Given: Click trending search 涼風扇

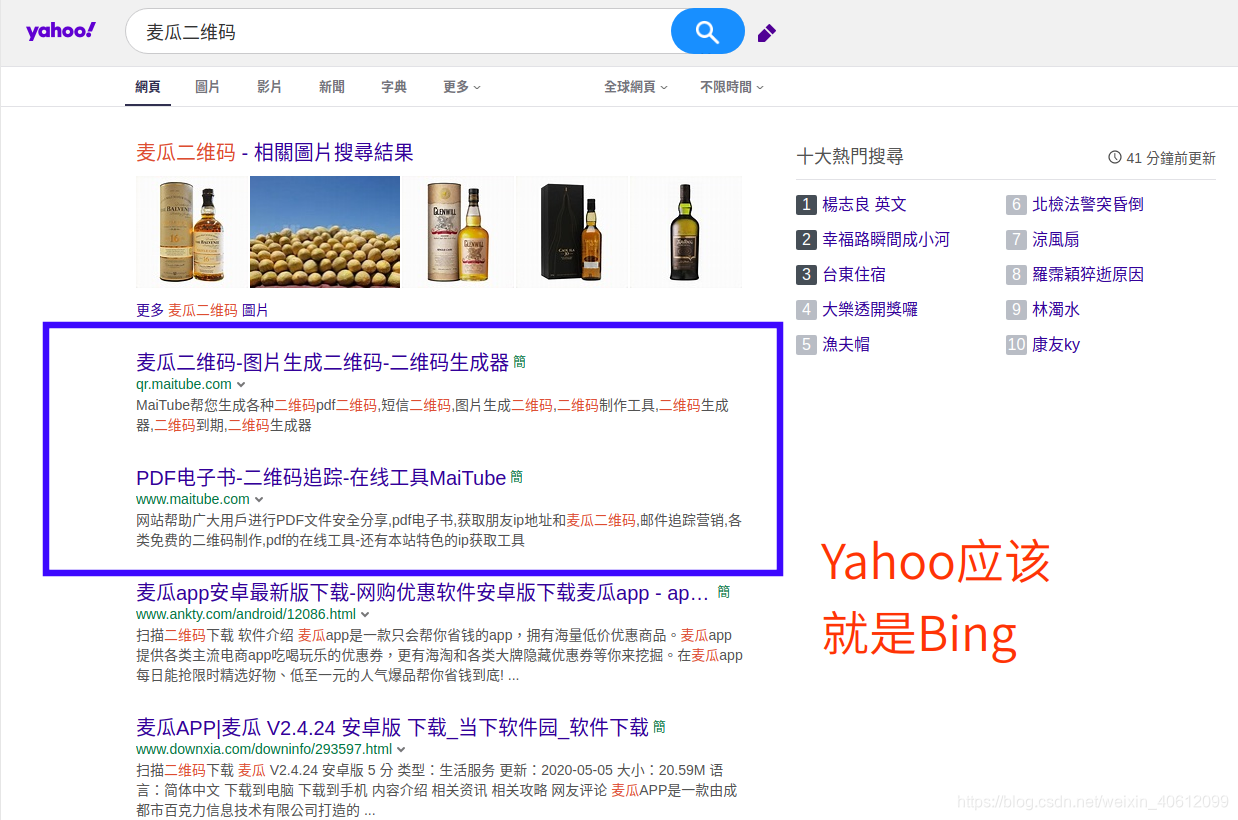Looking at the screenshot, I should (1056, 240).
